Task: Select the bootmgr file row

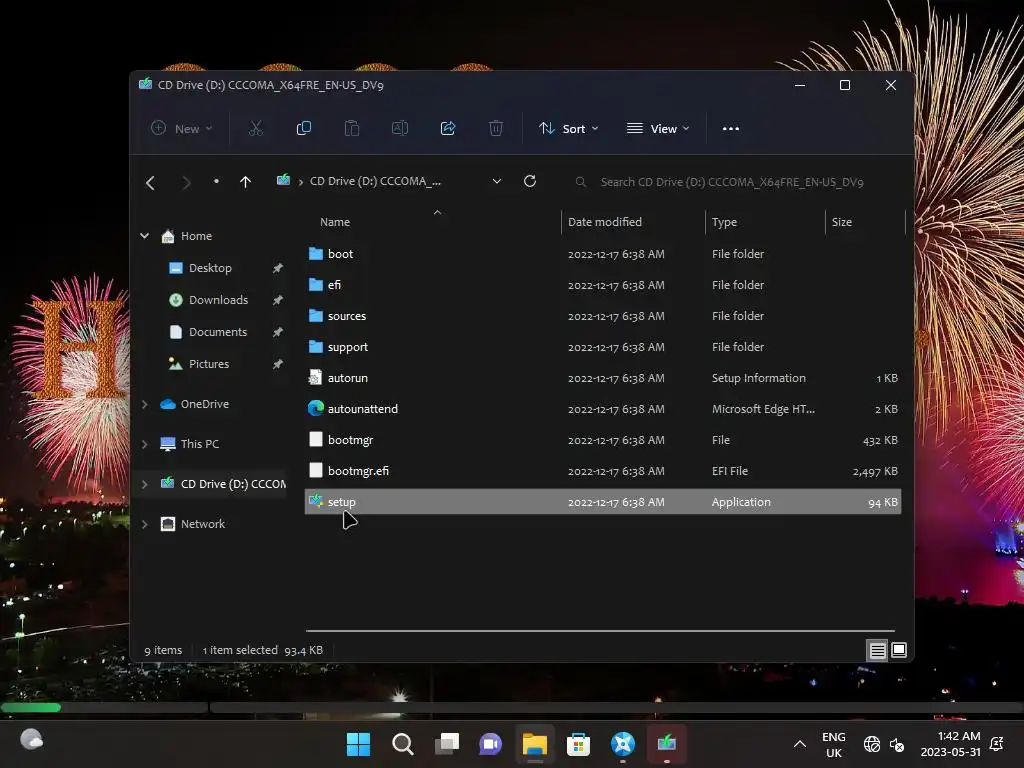Action: click(x=603, y=440)
